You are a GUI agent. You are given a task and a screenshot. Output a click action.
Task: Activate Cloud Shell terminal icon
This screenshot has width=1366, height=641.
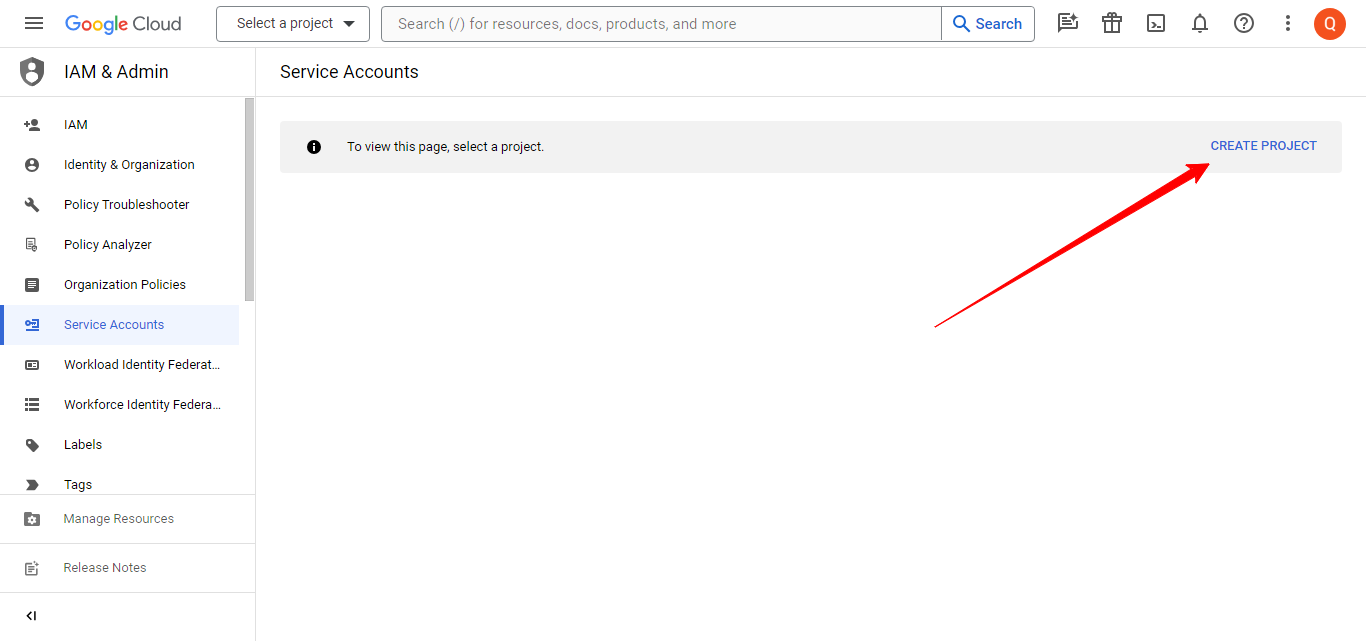point(1156,24)
